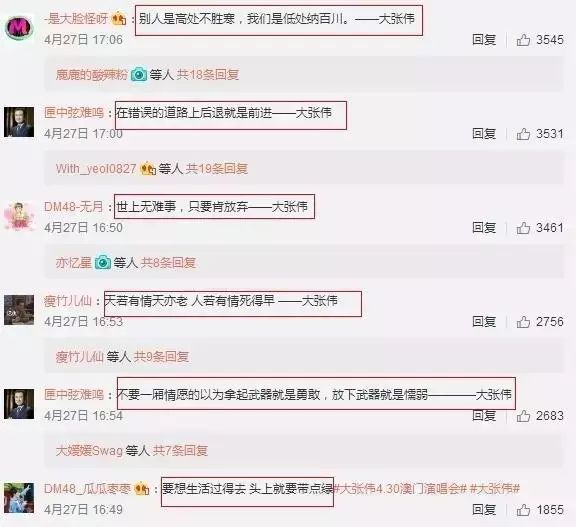Click 回复 on the 16:50 comment
Image resolution: width=576 pixels, height=527 pixels.
click(x=484, y=228)
